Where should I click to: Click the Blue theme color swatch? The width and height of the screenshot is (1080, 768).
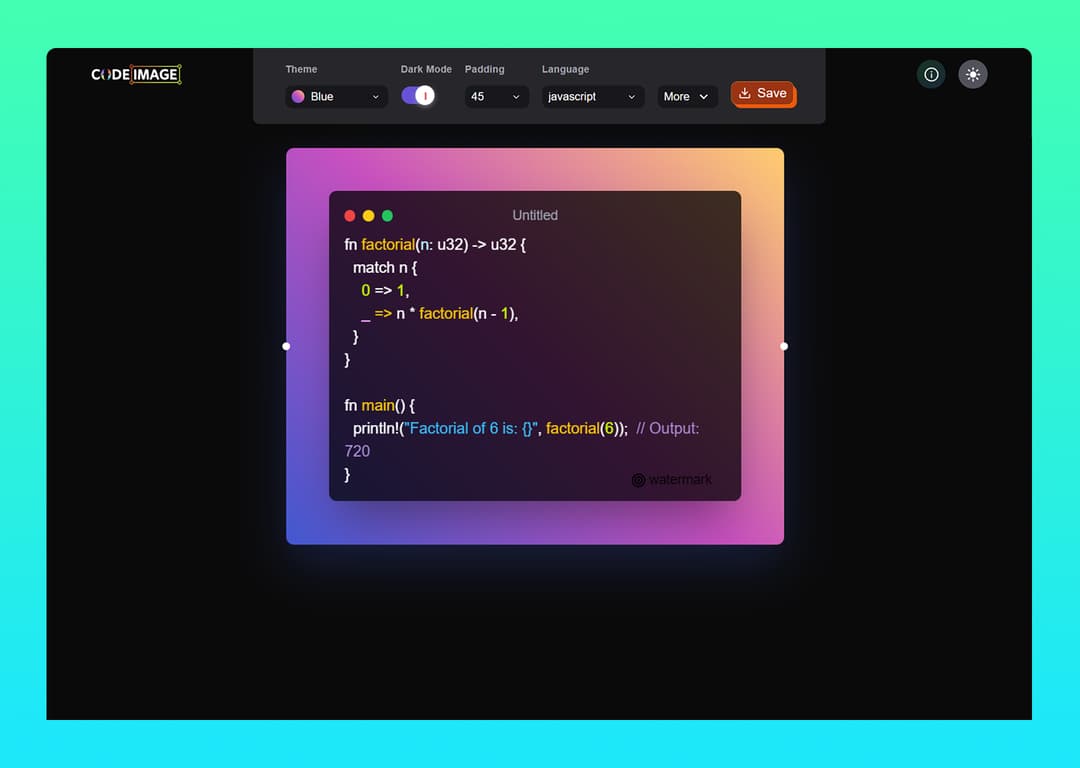[298, 96]
